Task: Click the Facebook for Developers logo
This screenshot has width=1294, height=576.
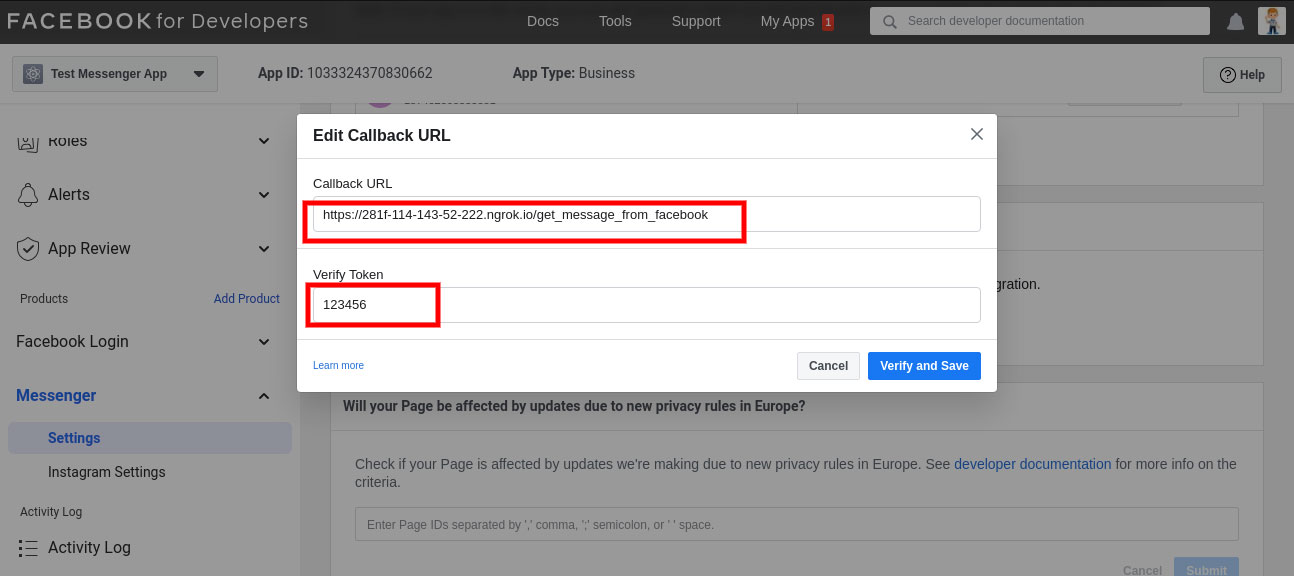Action: pos(158,21)
